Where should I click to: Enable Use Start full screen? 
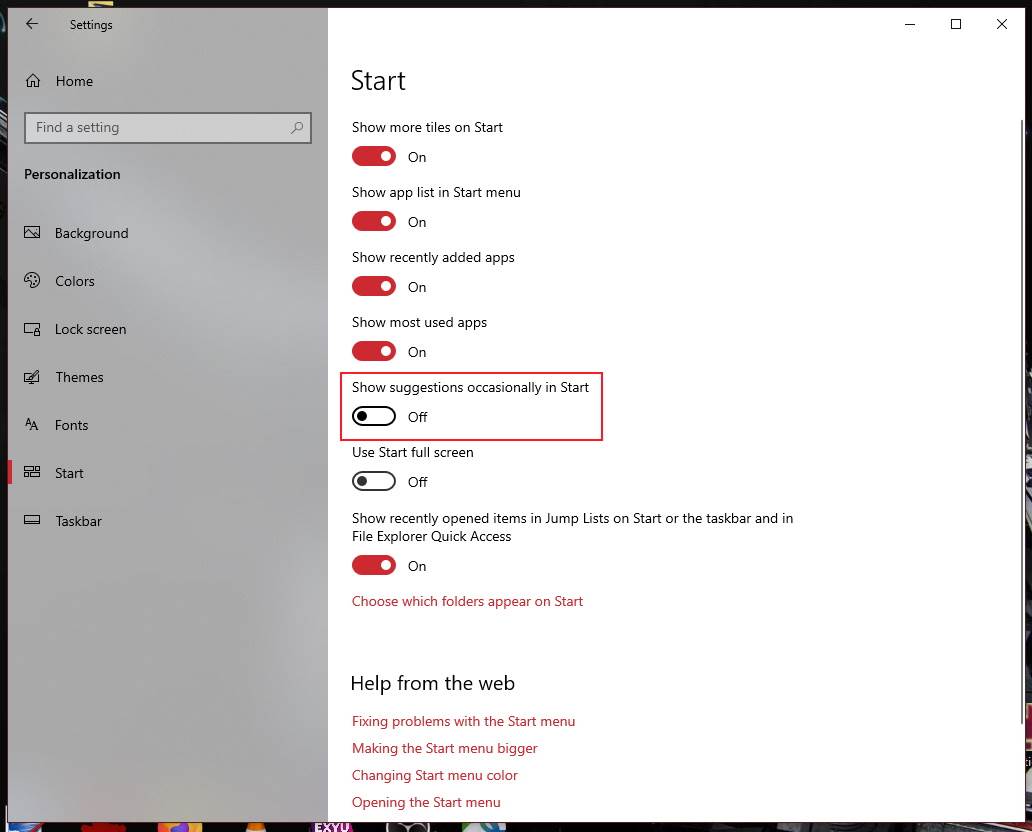point(373,481)
